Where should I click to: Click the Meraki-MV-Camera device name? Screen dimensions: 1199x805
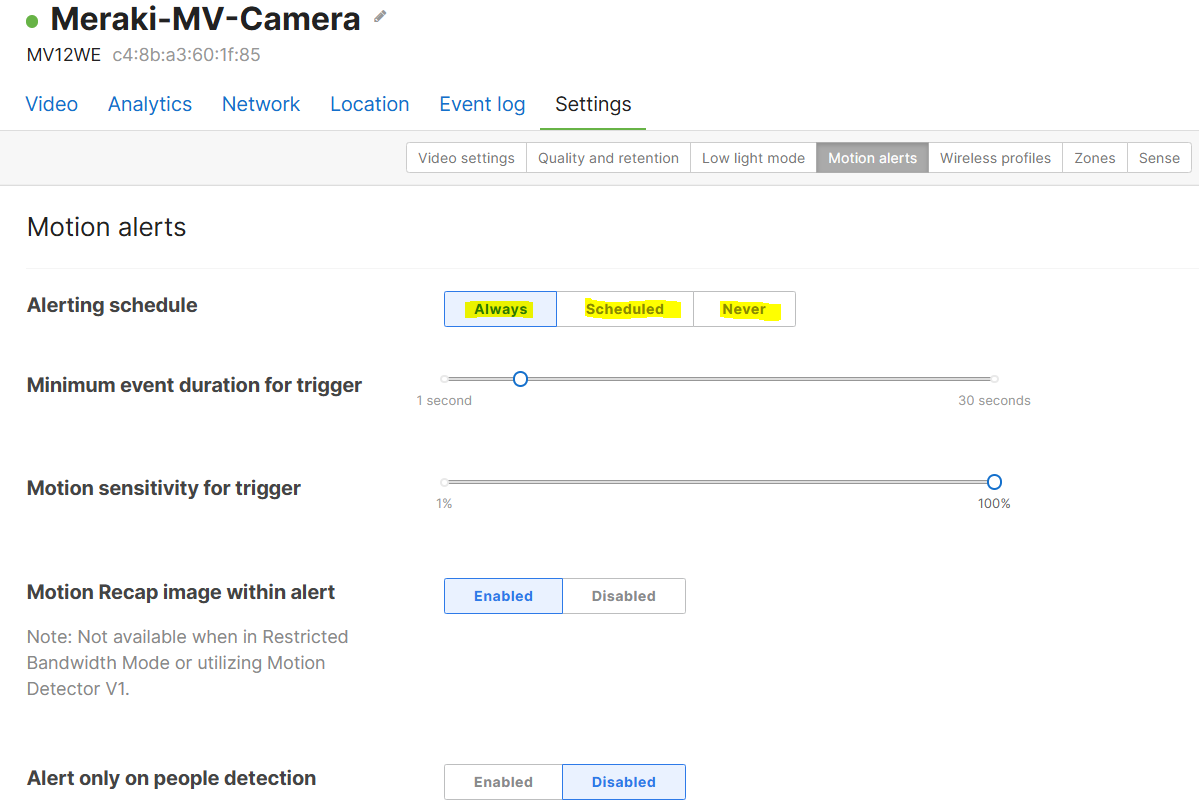205,19
